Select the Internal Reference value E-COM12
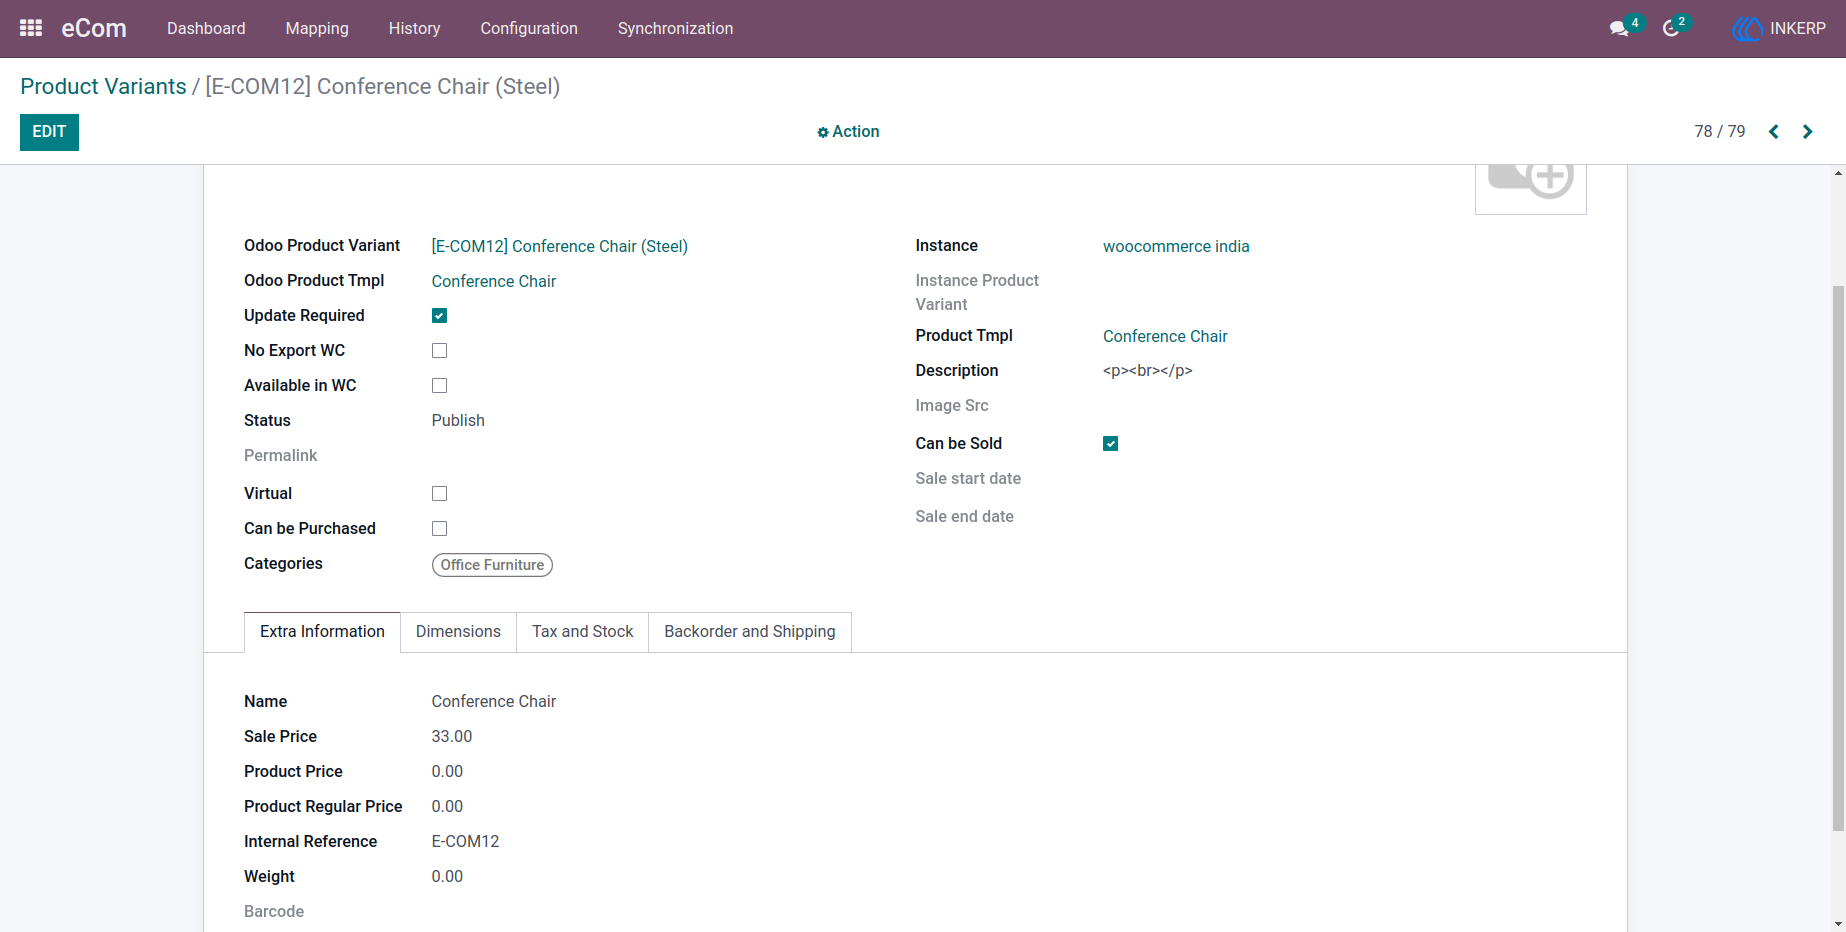This screenshot has width=1846, height=932. (465, 842)
